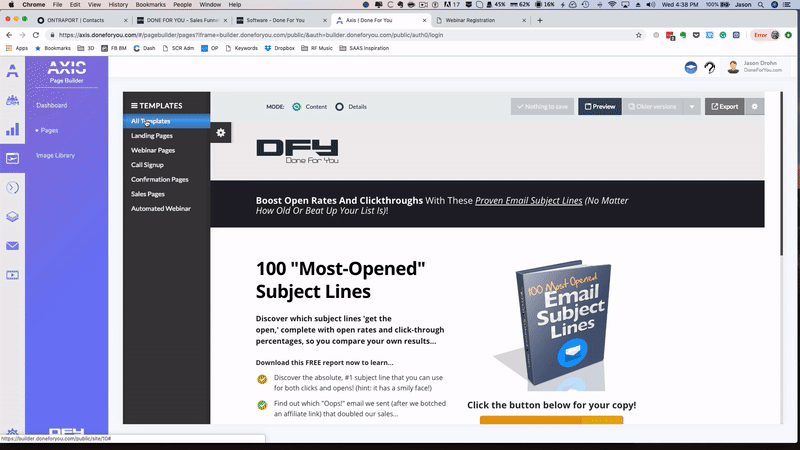
Task: Click the Jason Drohn profile avatar
Action: (x=733, y=67)
